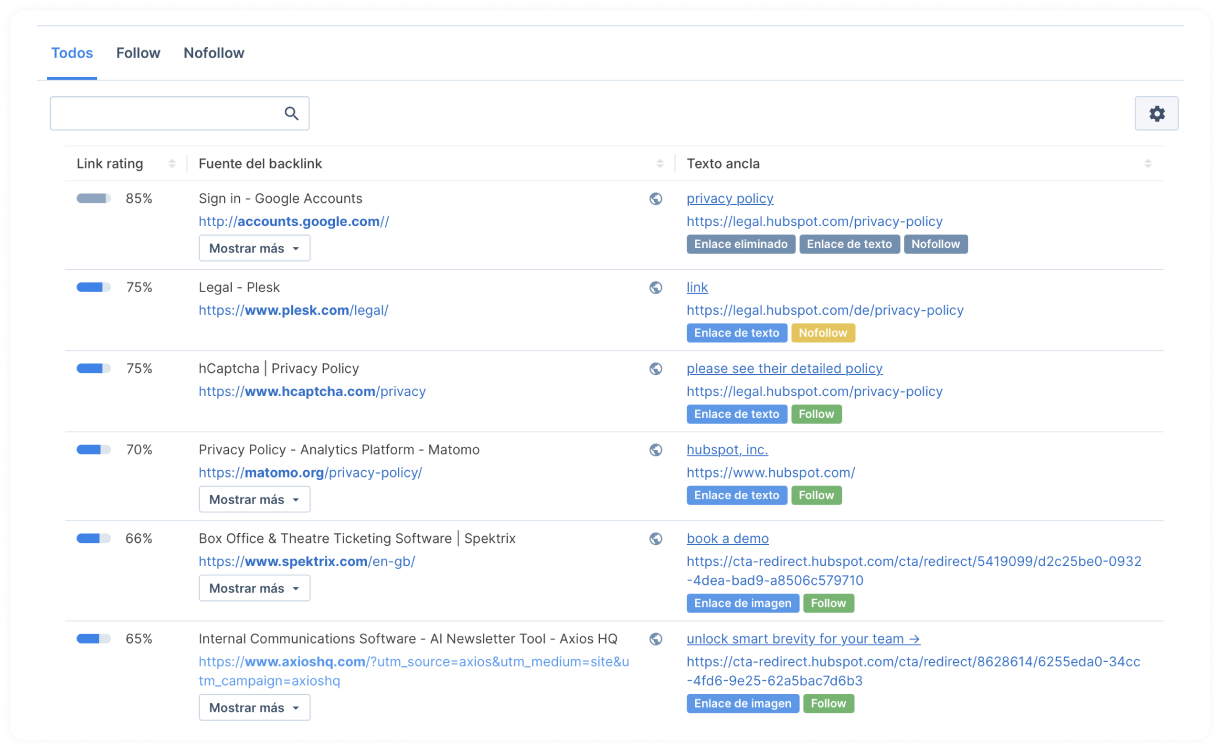1220x750 pixels.
Task: Click the Follow tag in Matomo row
Action: pyautogui.click(x=817, y=495)
